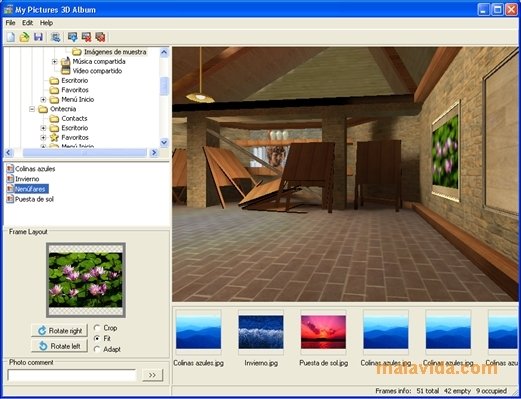
Task: Click the Rotate right button
Action: pos(59,331)
